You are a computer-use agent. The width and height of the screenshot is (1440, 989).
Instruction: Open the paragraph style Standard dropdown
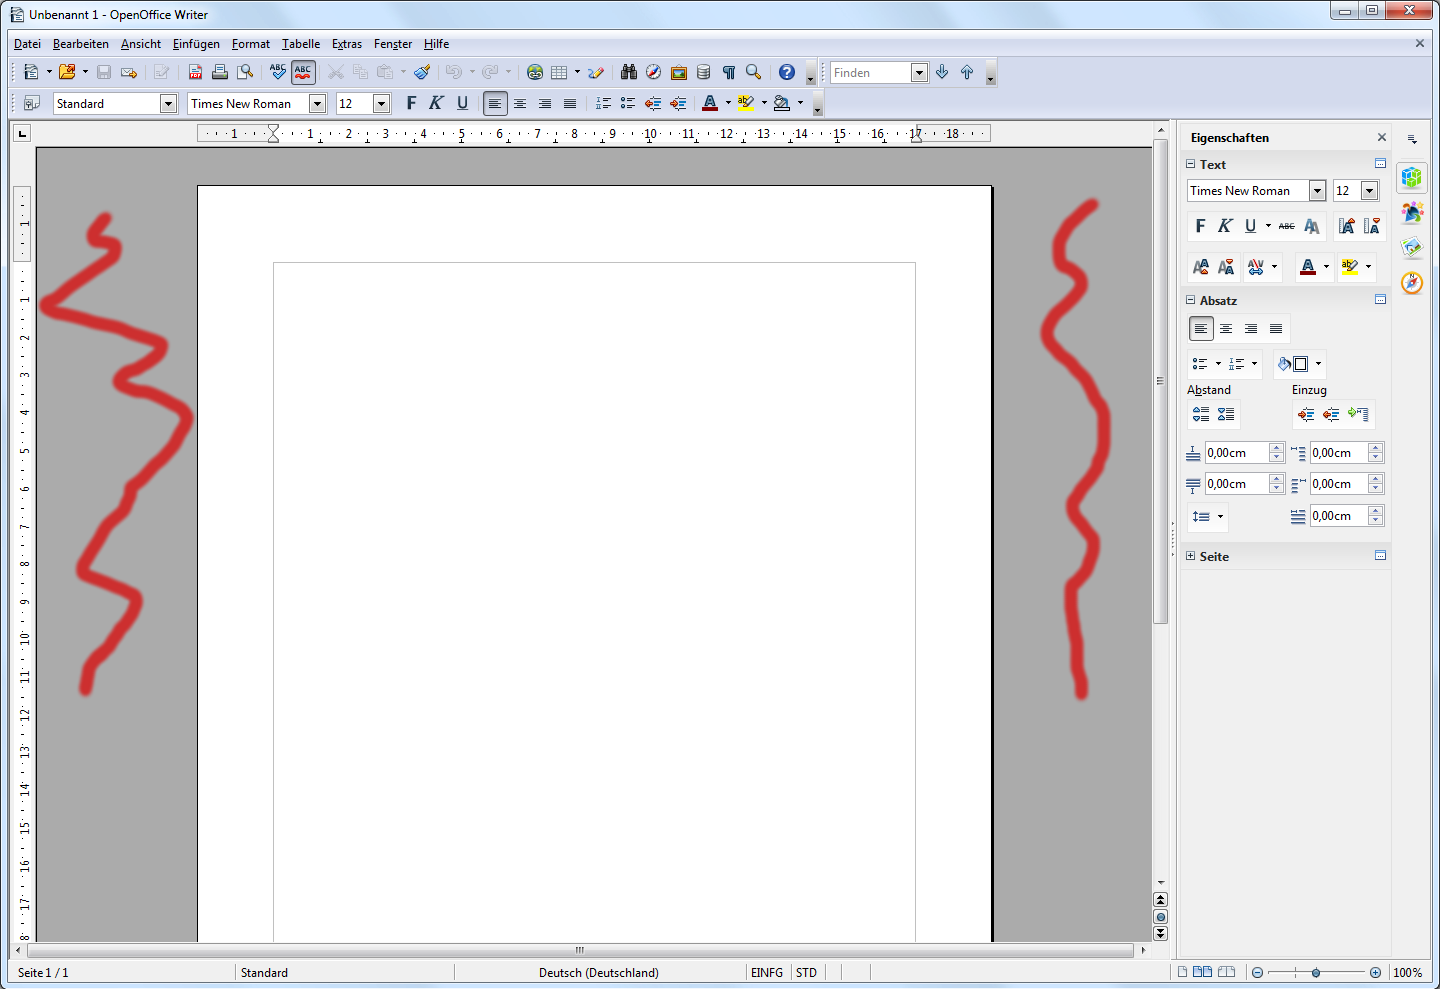[x=168, y=104]
